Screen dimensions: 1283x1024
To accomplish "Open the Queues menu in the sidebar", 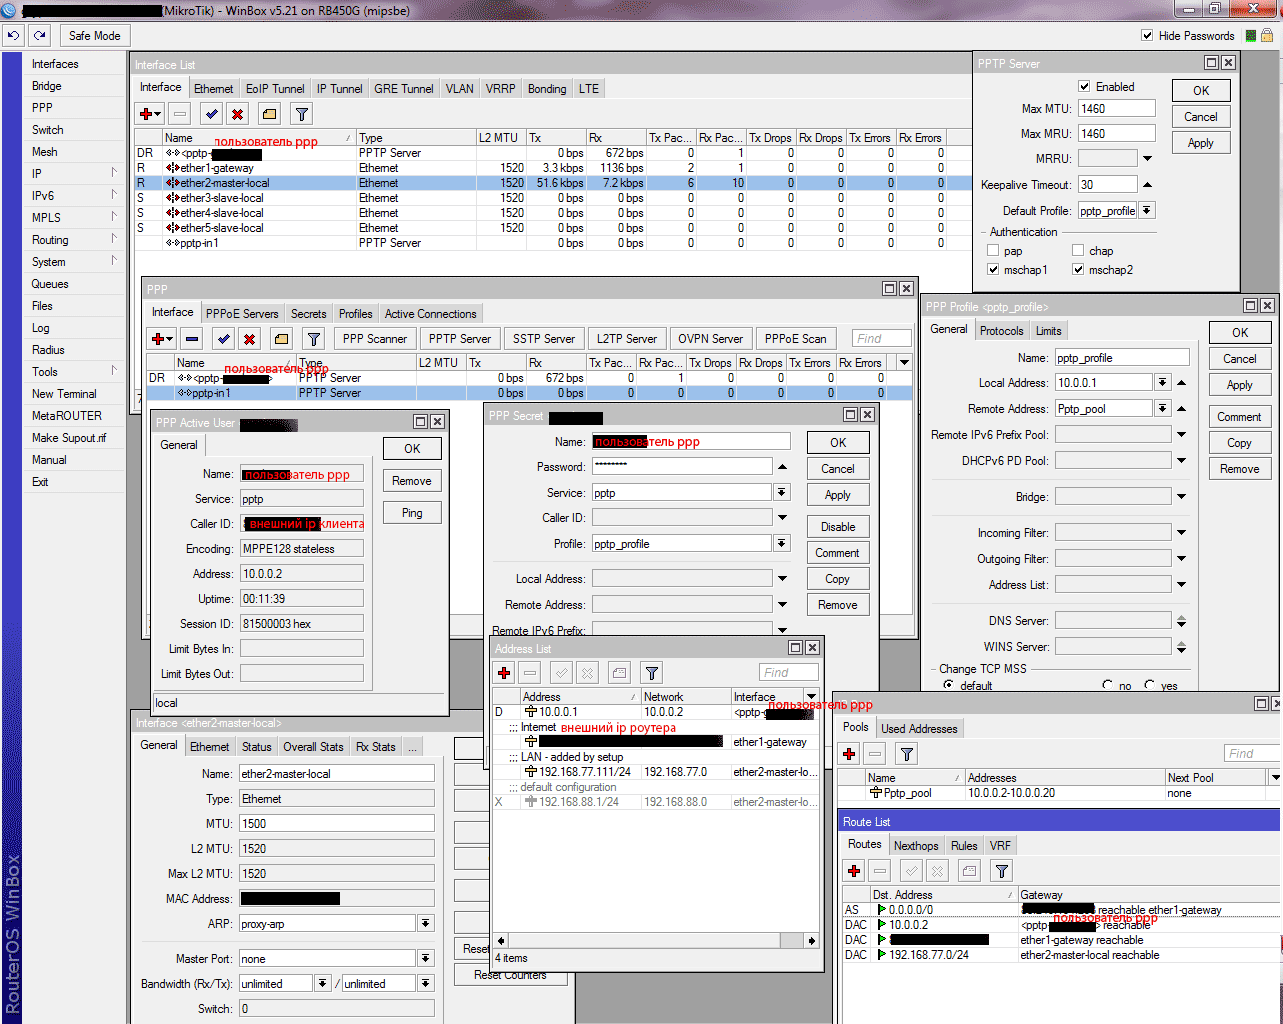I will pos(50,284).
